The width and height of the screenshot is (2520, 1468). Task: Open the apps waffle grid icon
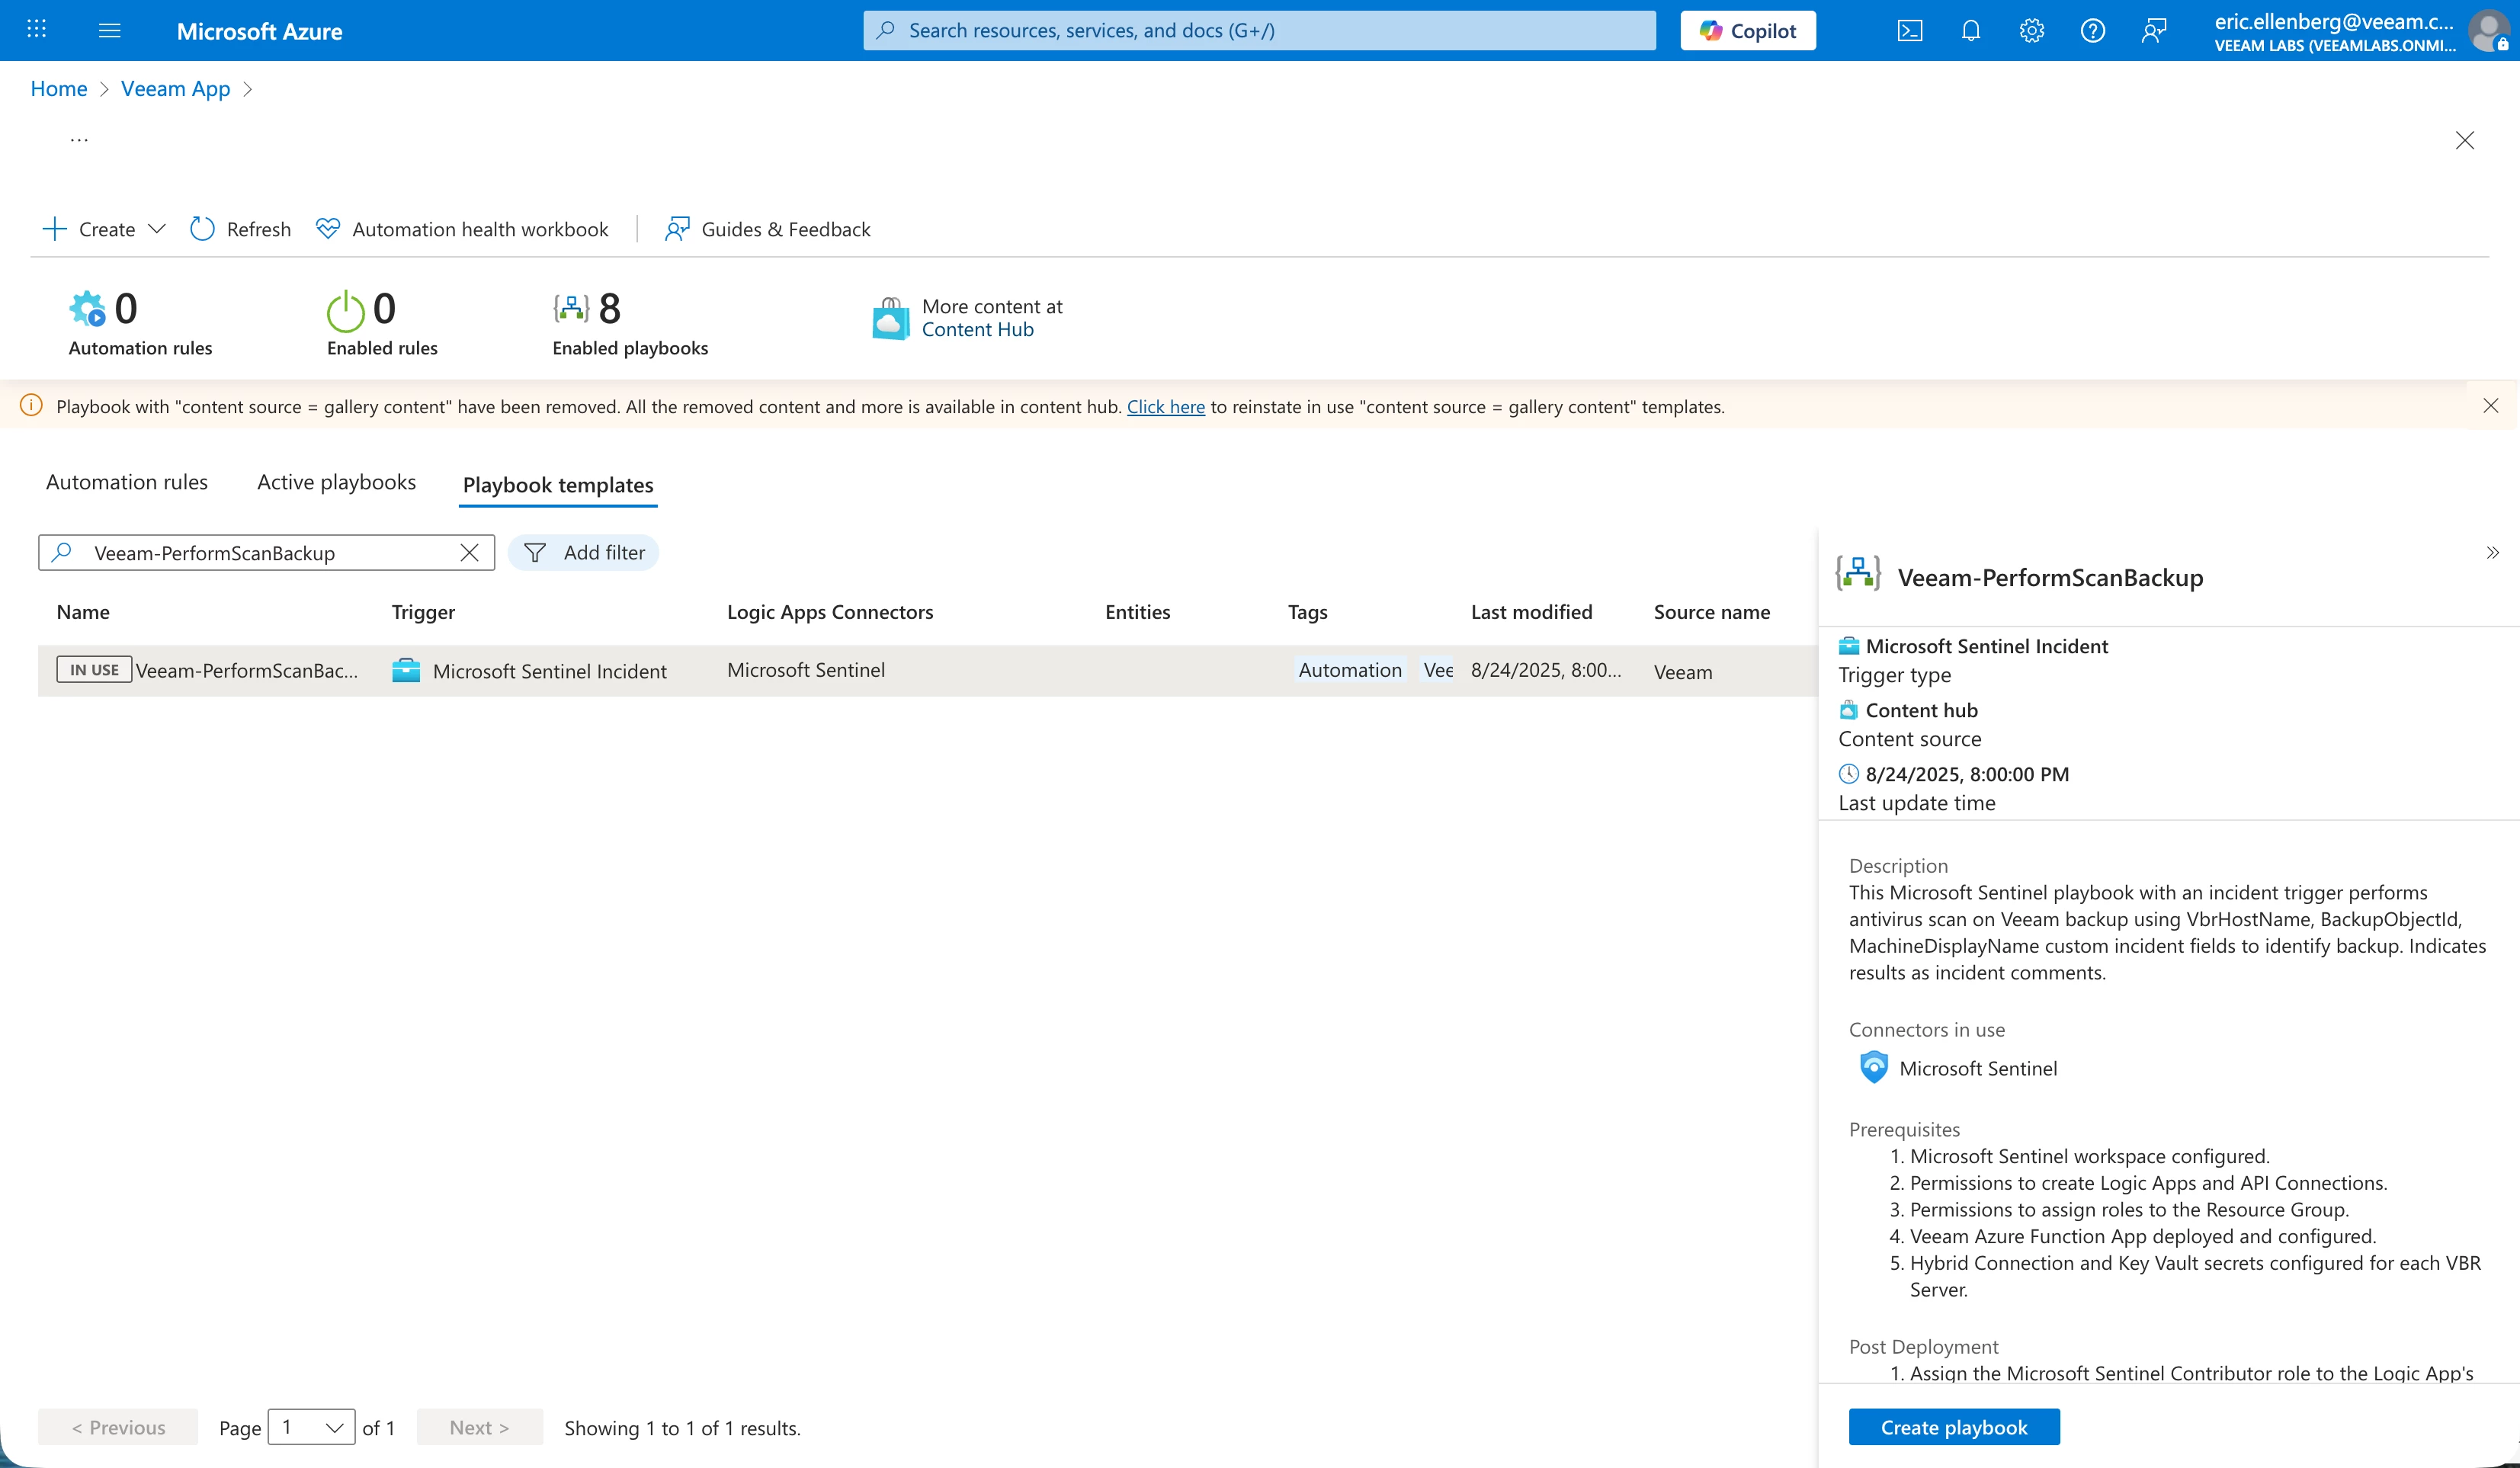click(x=37, y=29)
